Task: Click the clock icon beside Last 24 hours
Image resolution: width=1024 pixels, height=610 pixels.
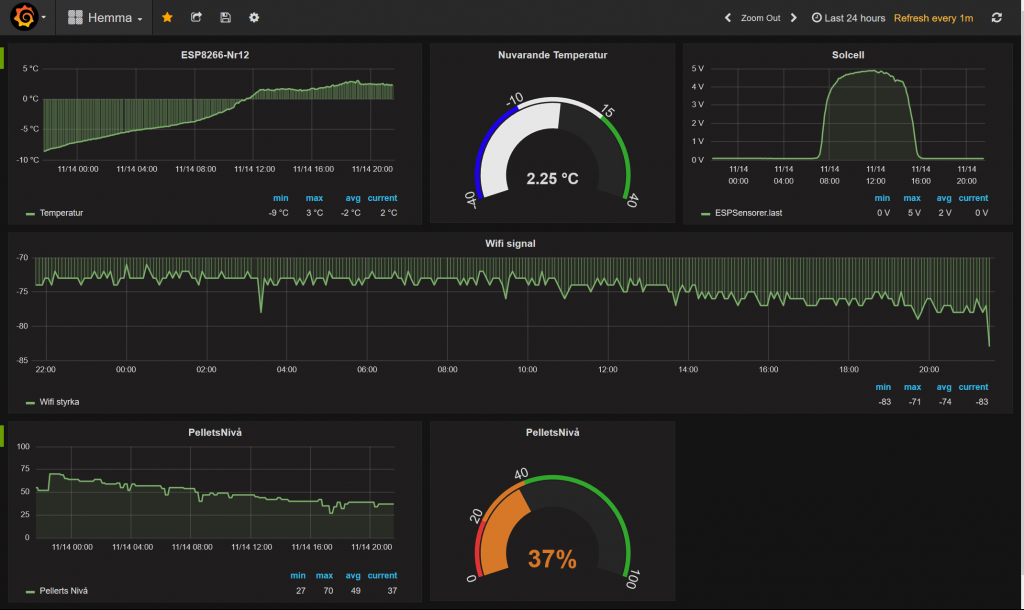Action: point(816,18)
